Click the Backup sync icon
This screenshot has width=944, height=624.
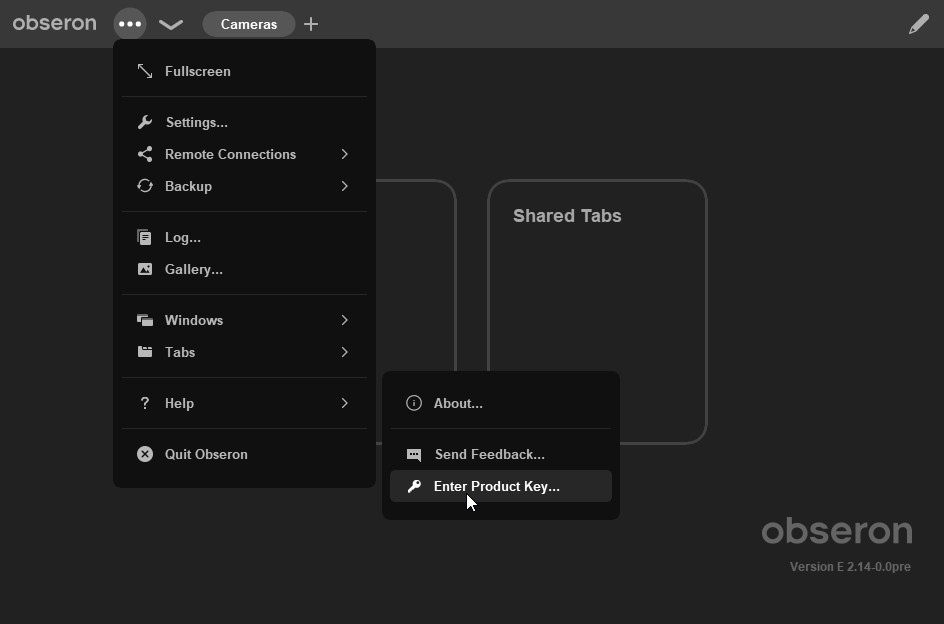[x=144, y=186]
